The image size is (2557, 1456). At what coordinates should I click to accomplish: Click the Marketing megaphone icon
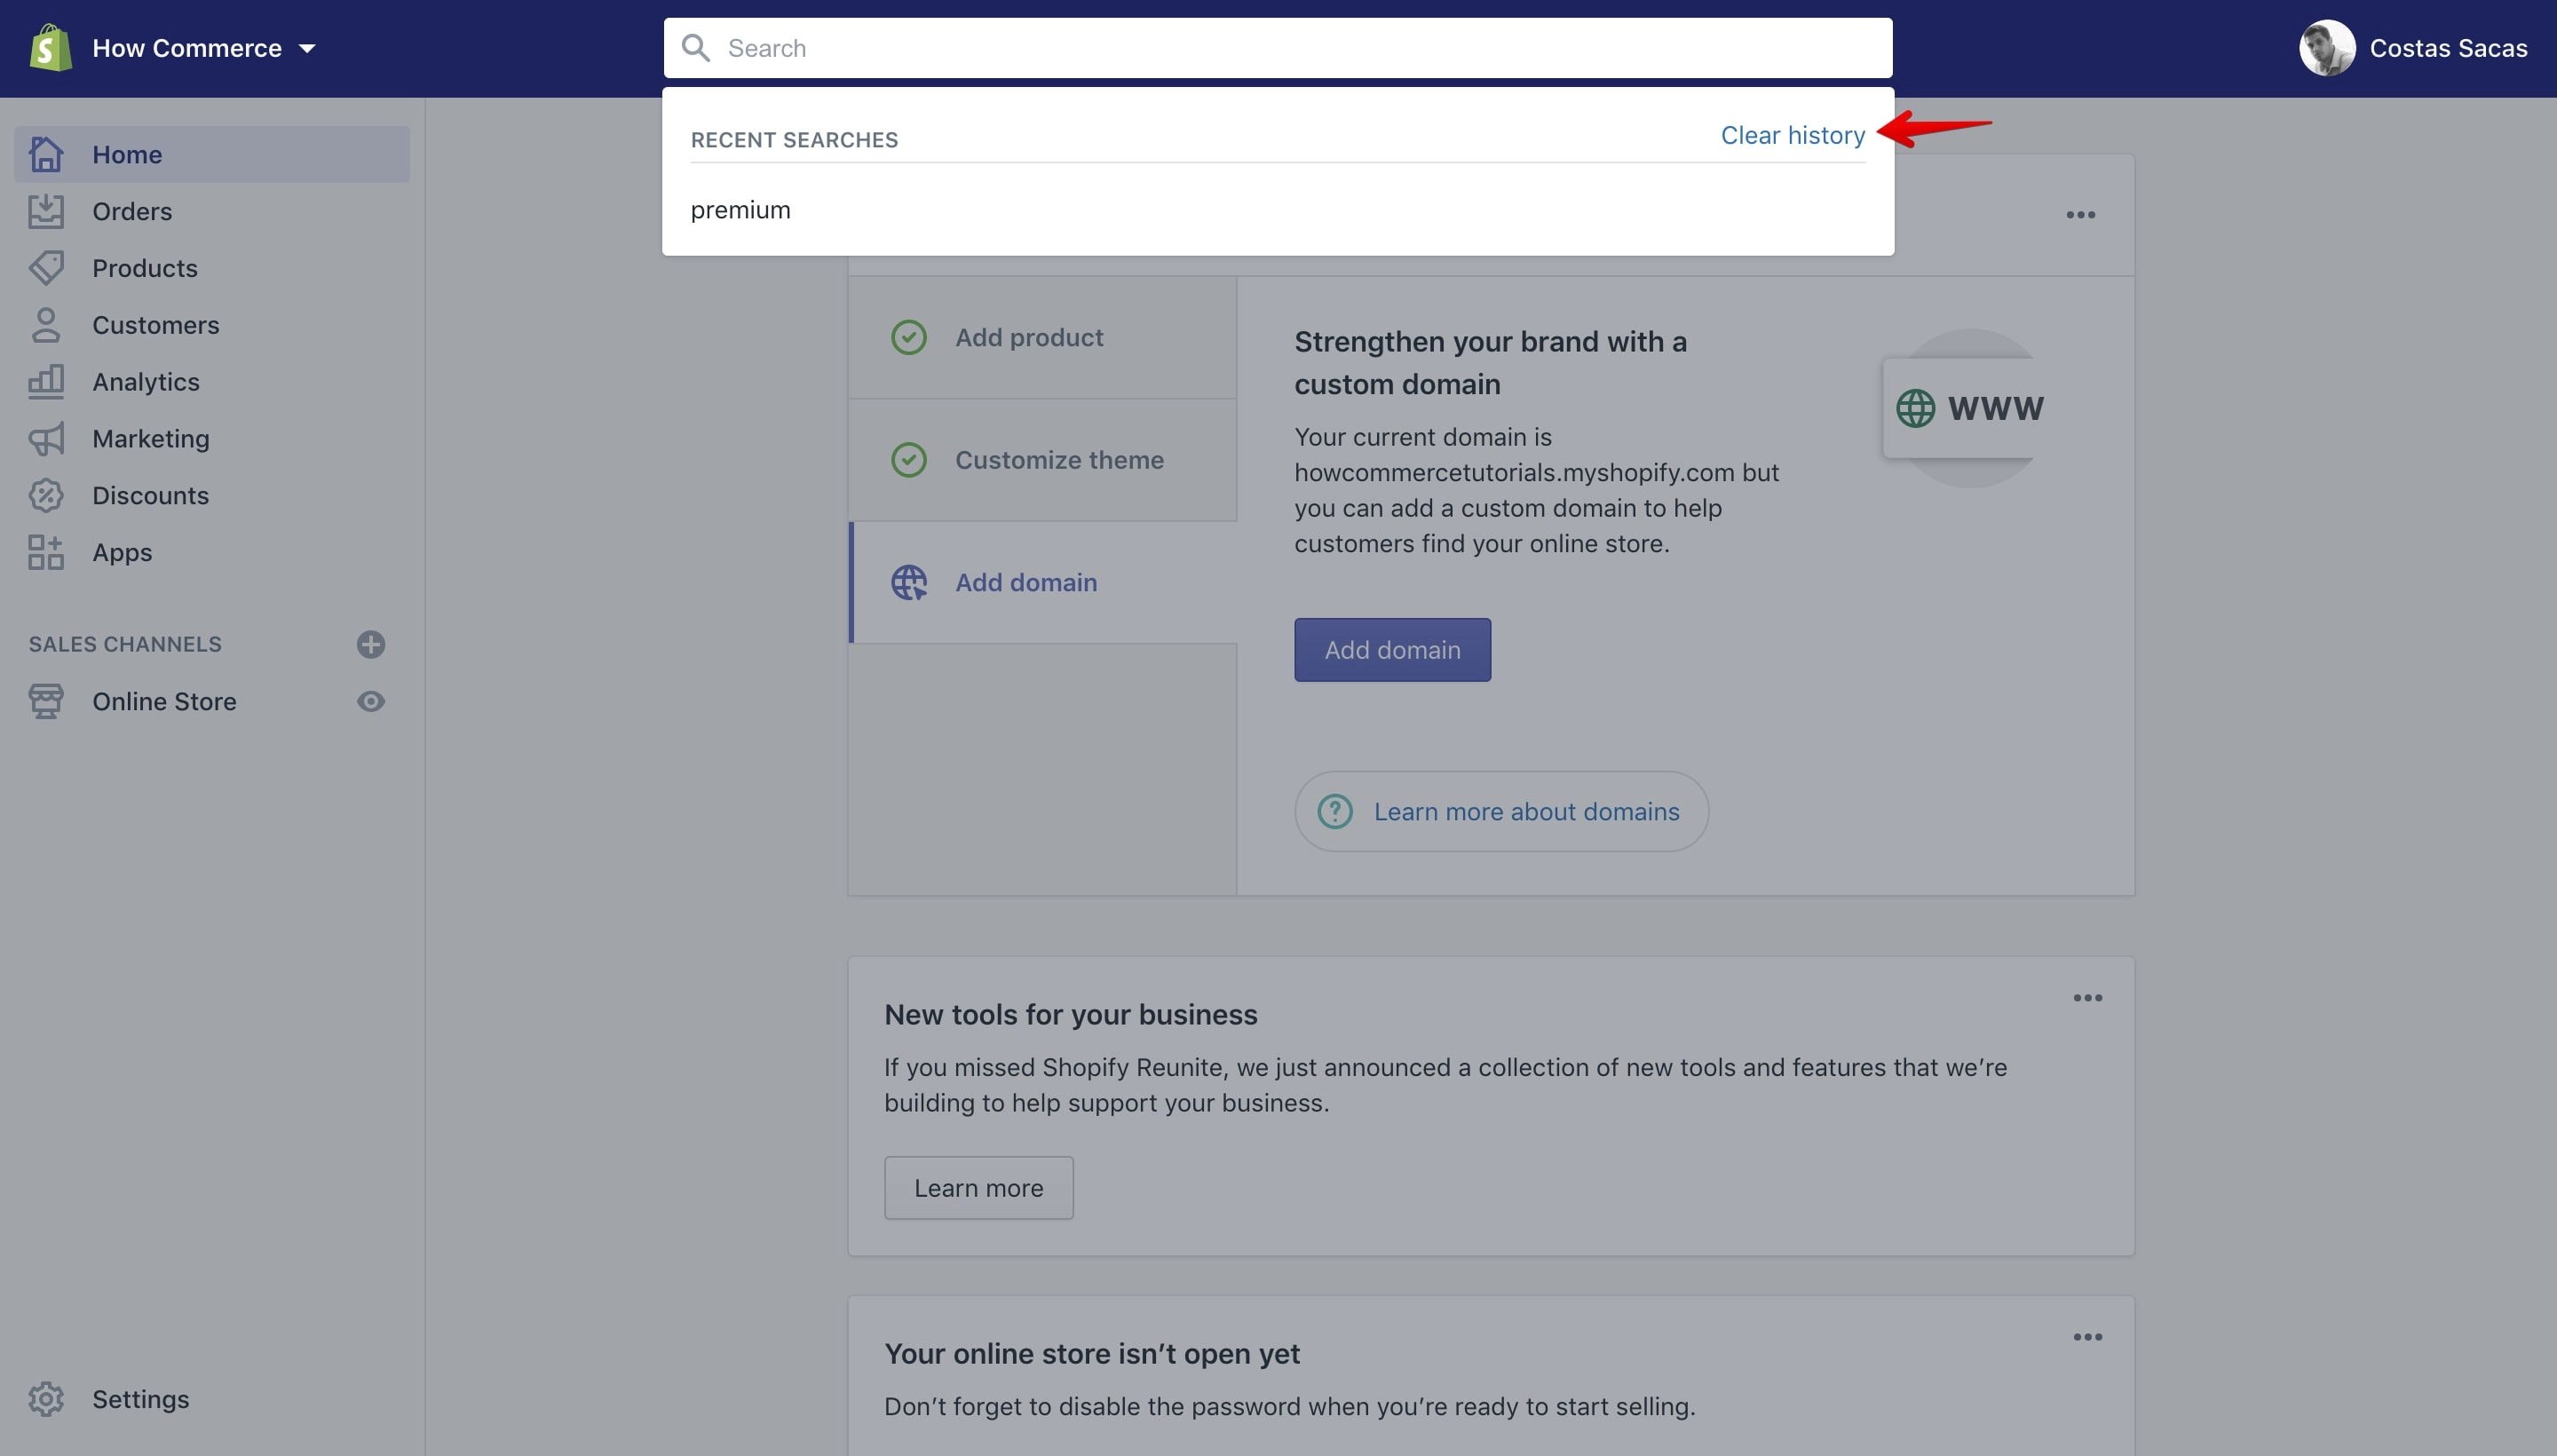pos(46,438)
